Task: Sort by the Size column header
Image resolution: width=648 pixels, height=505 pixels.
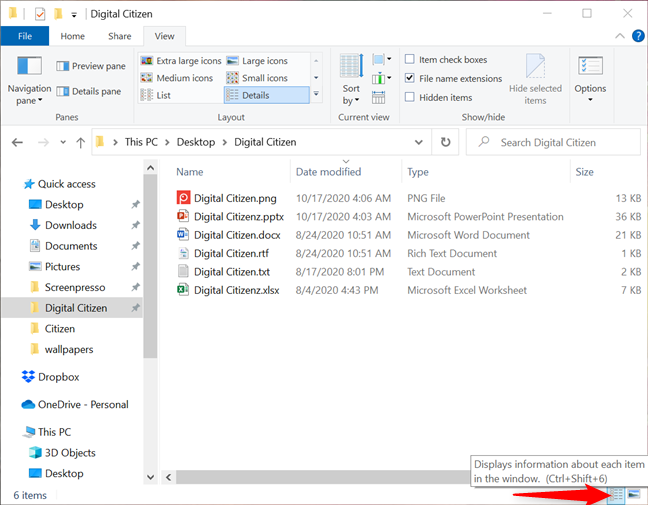Action: point(584,172)
